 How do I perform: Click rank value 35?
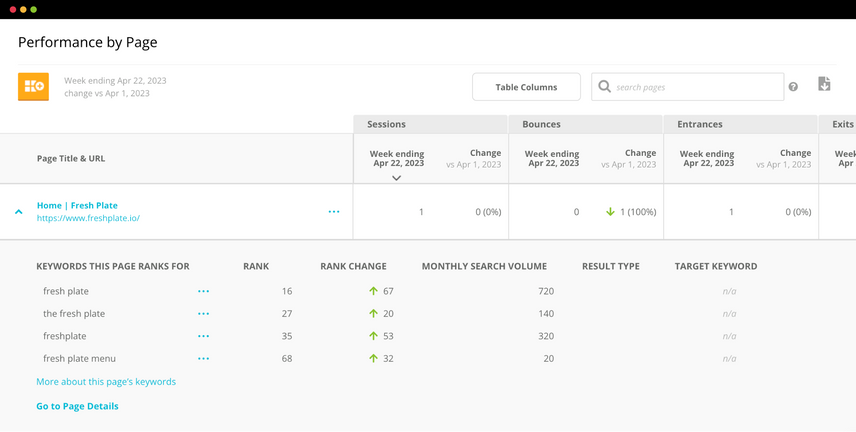pos(287,336)
